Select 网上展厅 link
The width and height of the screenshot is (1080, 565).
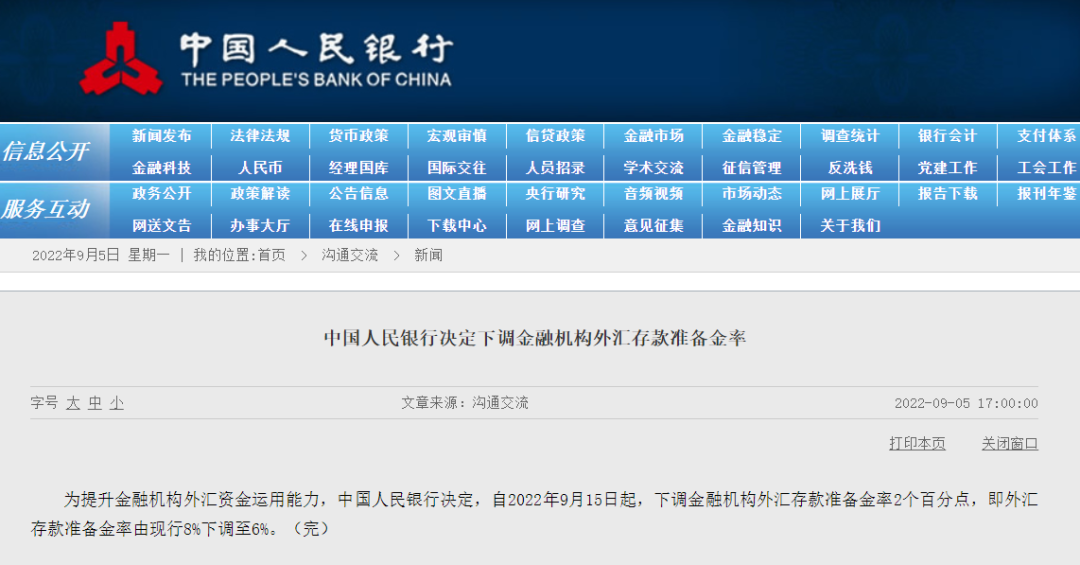click(850, 194)
